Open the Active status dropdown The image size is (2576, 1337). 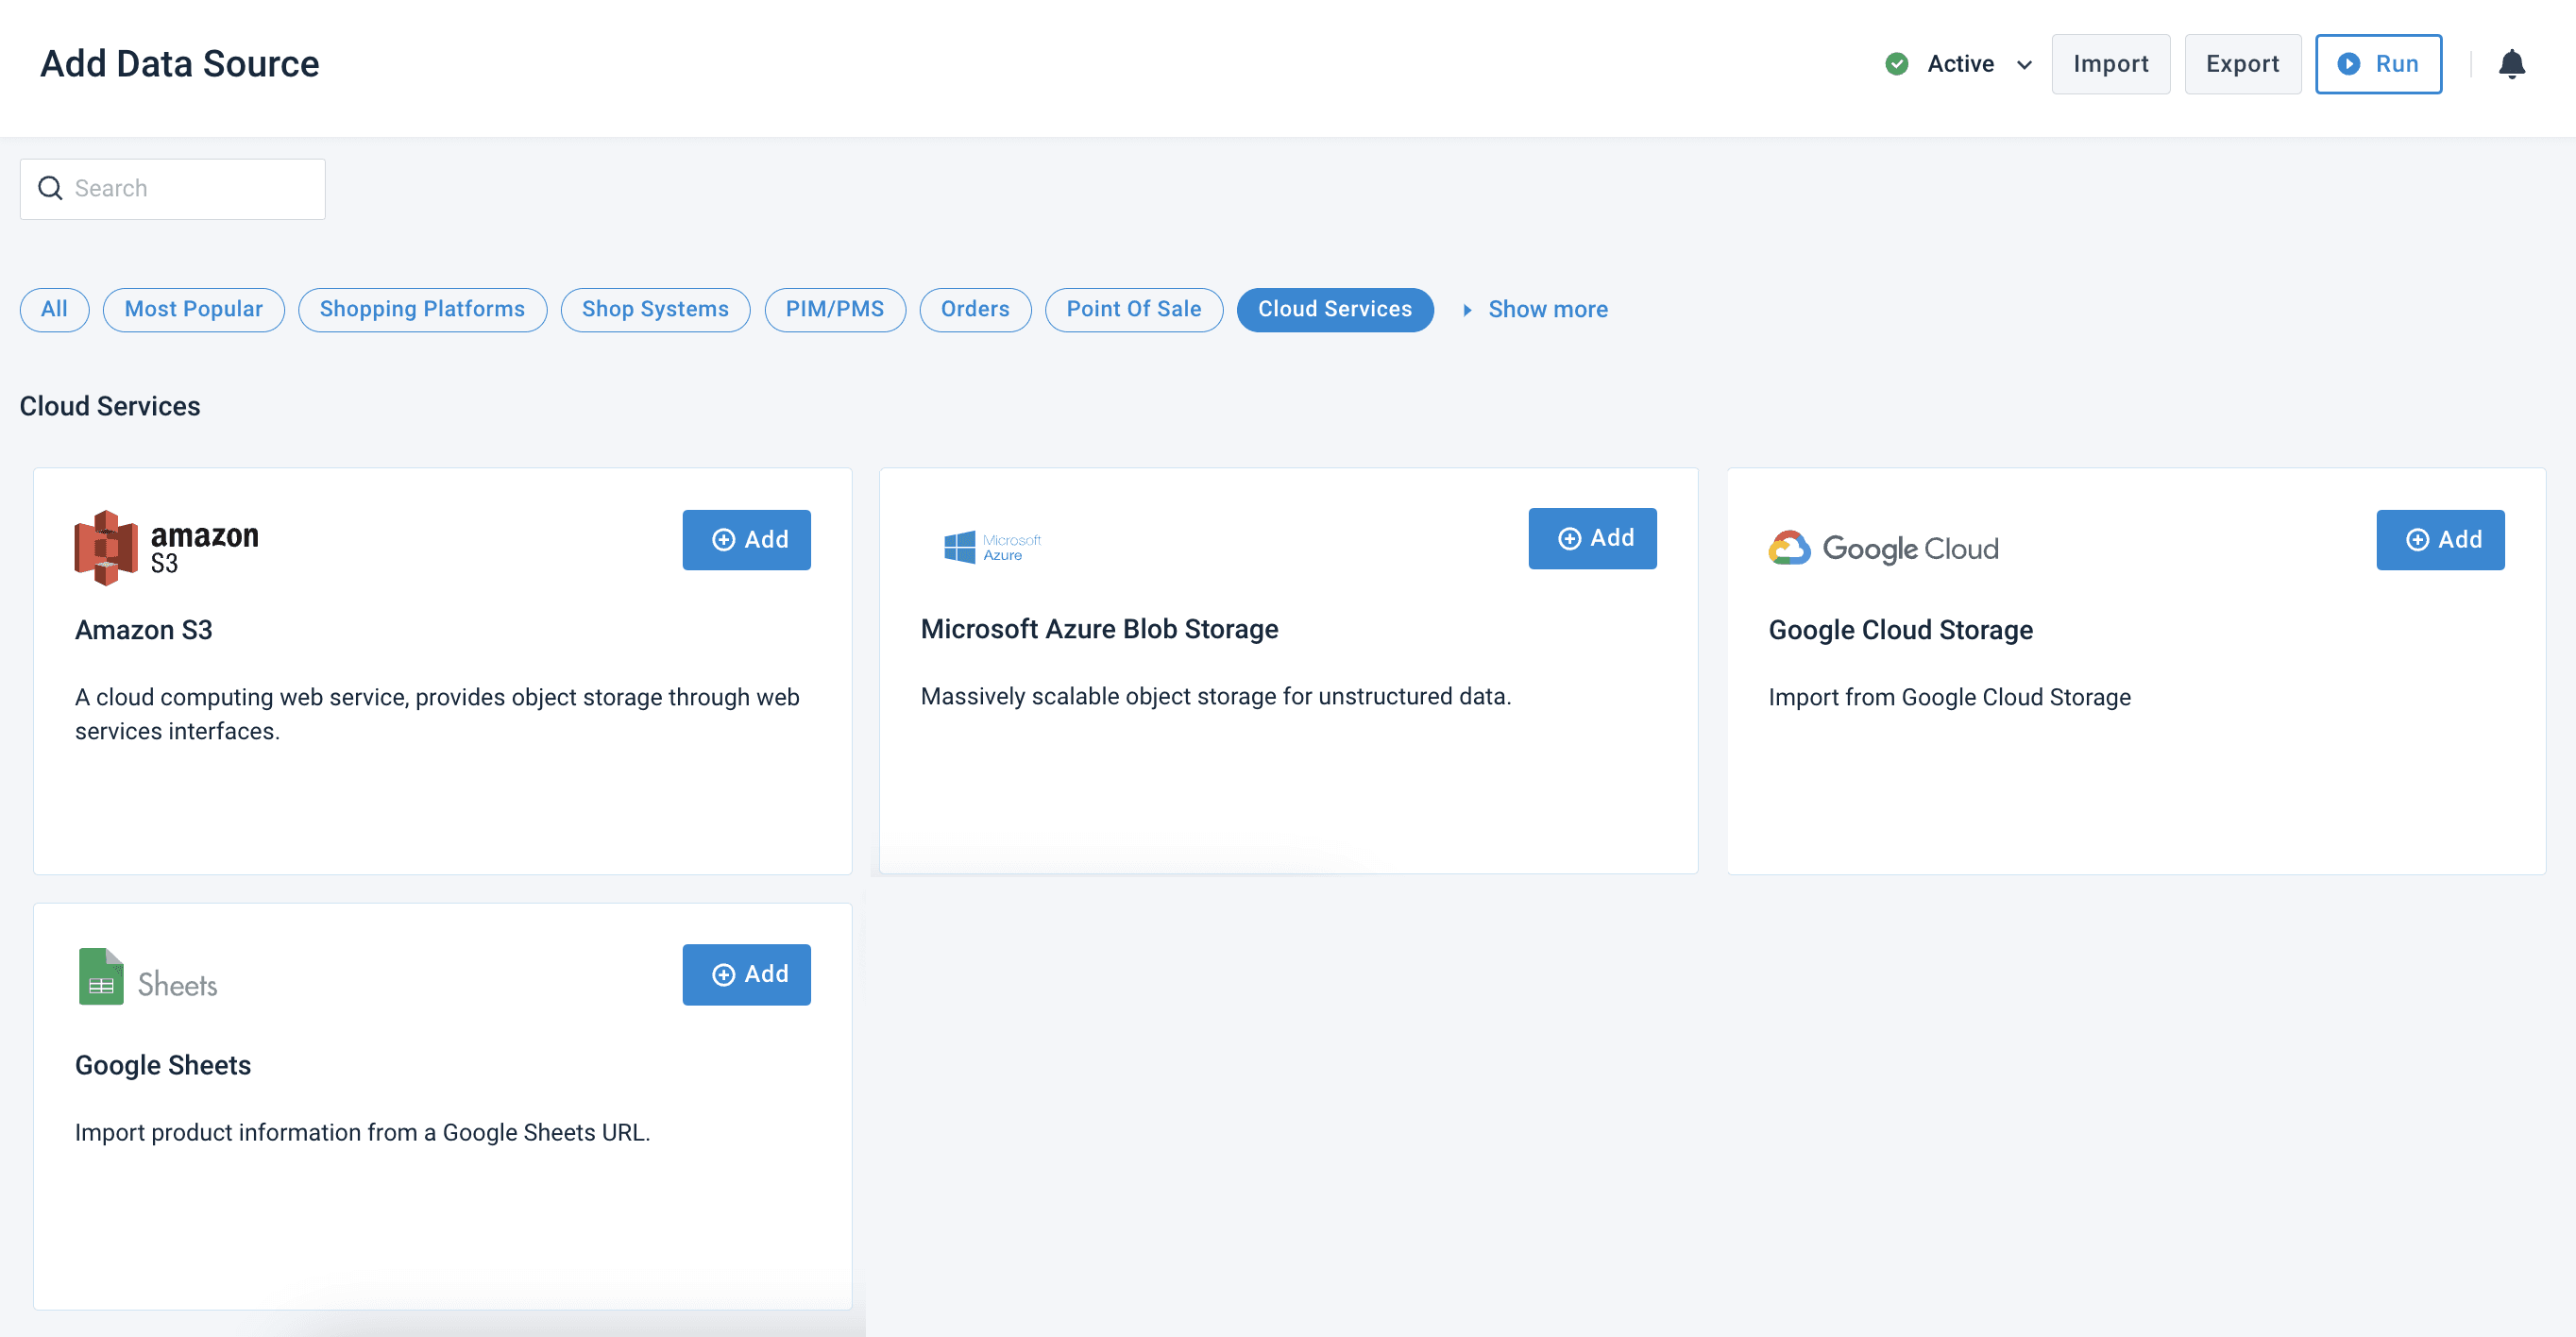coord(2024,65)
